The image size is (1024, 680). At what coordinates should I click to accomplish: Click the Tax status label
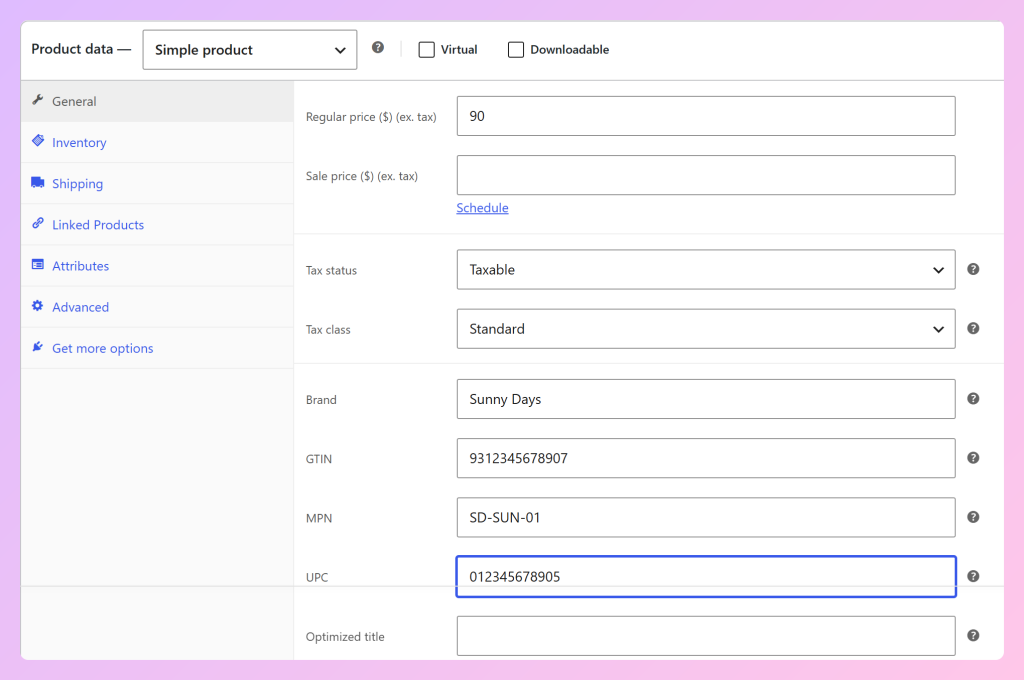(331, 270)
